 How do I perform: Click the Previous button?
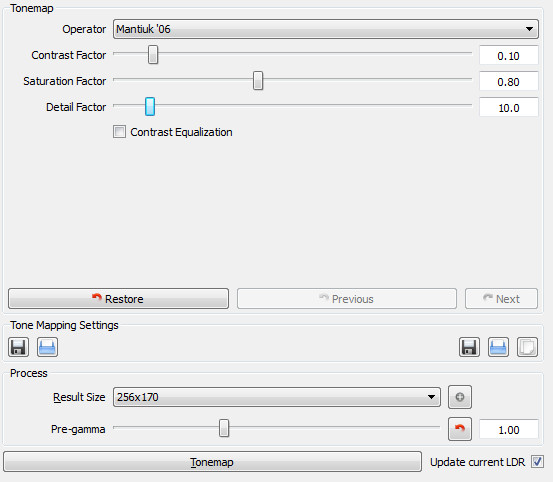click(x=347, y=299)
